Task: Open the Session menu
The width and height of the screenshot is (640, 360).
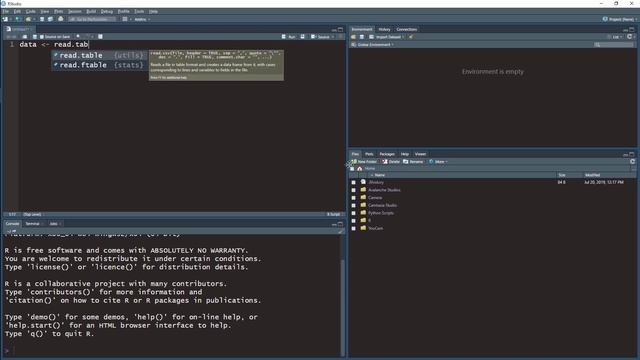Action: pyautogui.click(x=74, y=11)
